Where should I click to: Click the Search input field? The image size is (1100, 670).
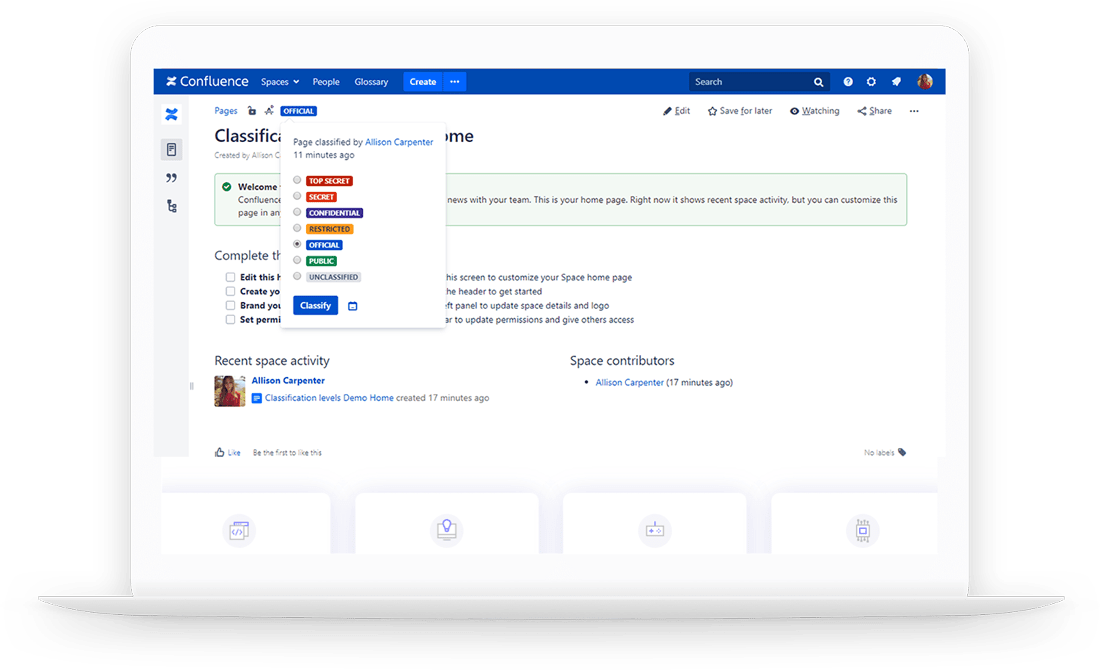point(759,82)
